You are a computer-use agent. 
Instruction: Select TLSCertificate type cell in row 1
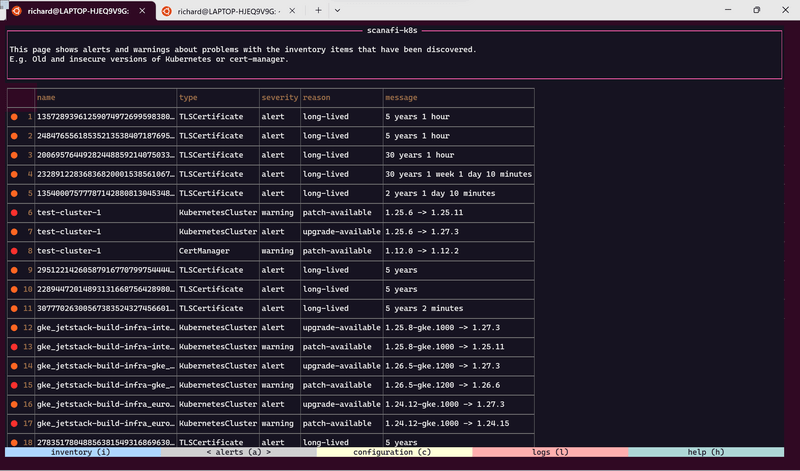(211, 117)
